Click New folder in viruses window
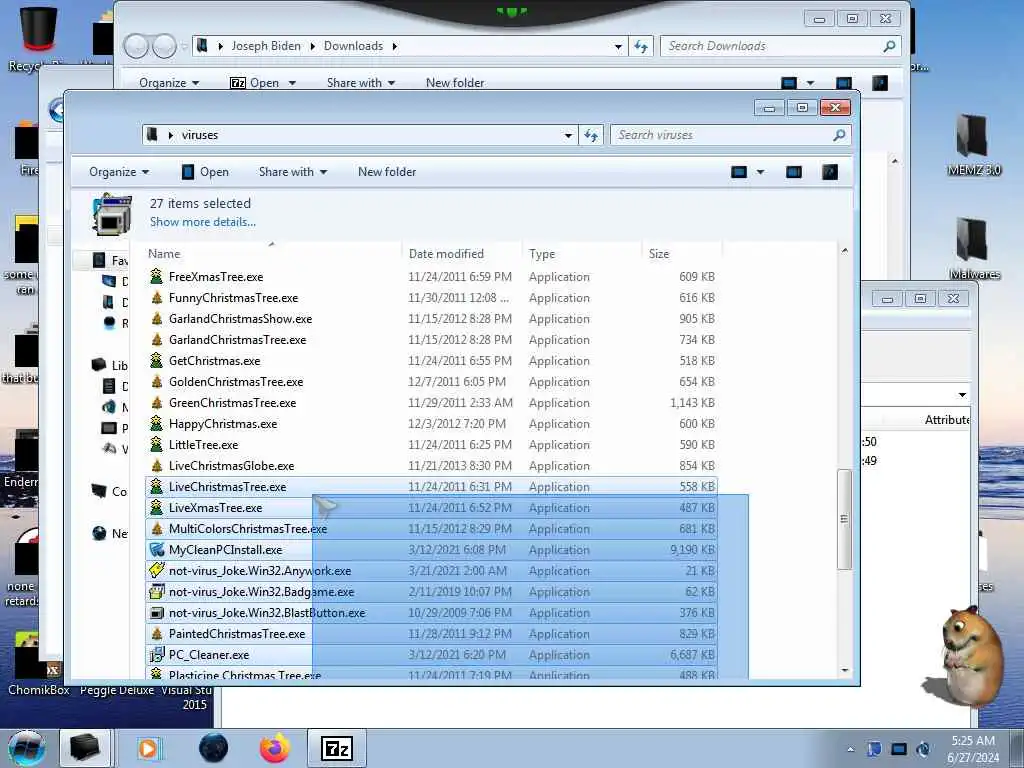This screenshot has height=768, width=1024. [x=387, y=172]
